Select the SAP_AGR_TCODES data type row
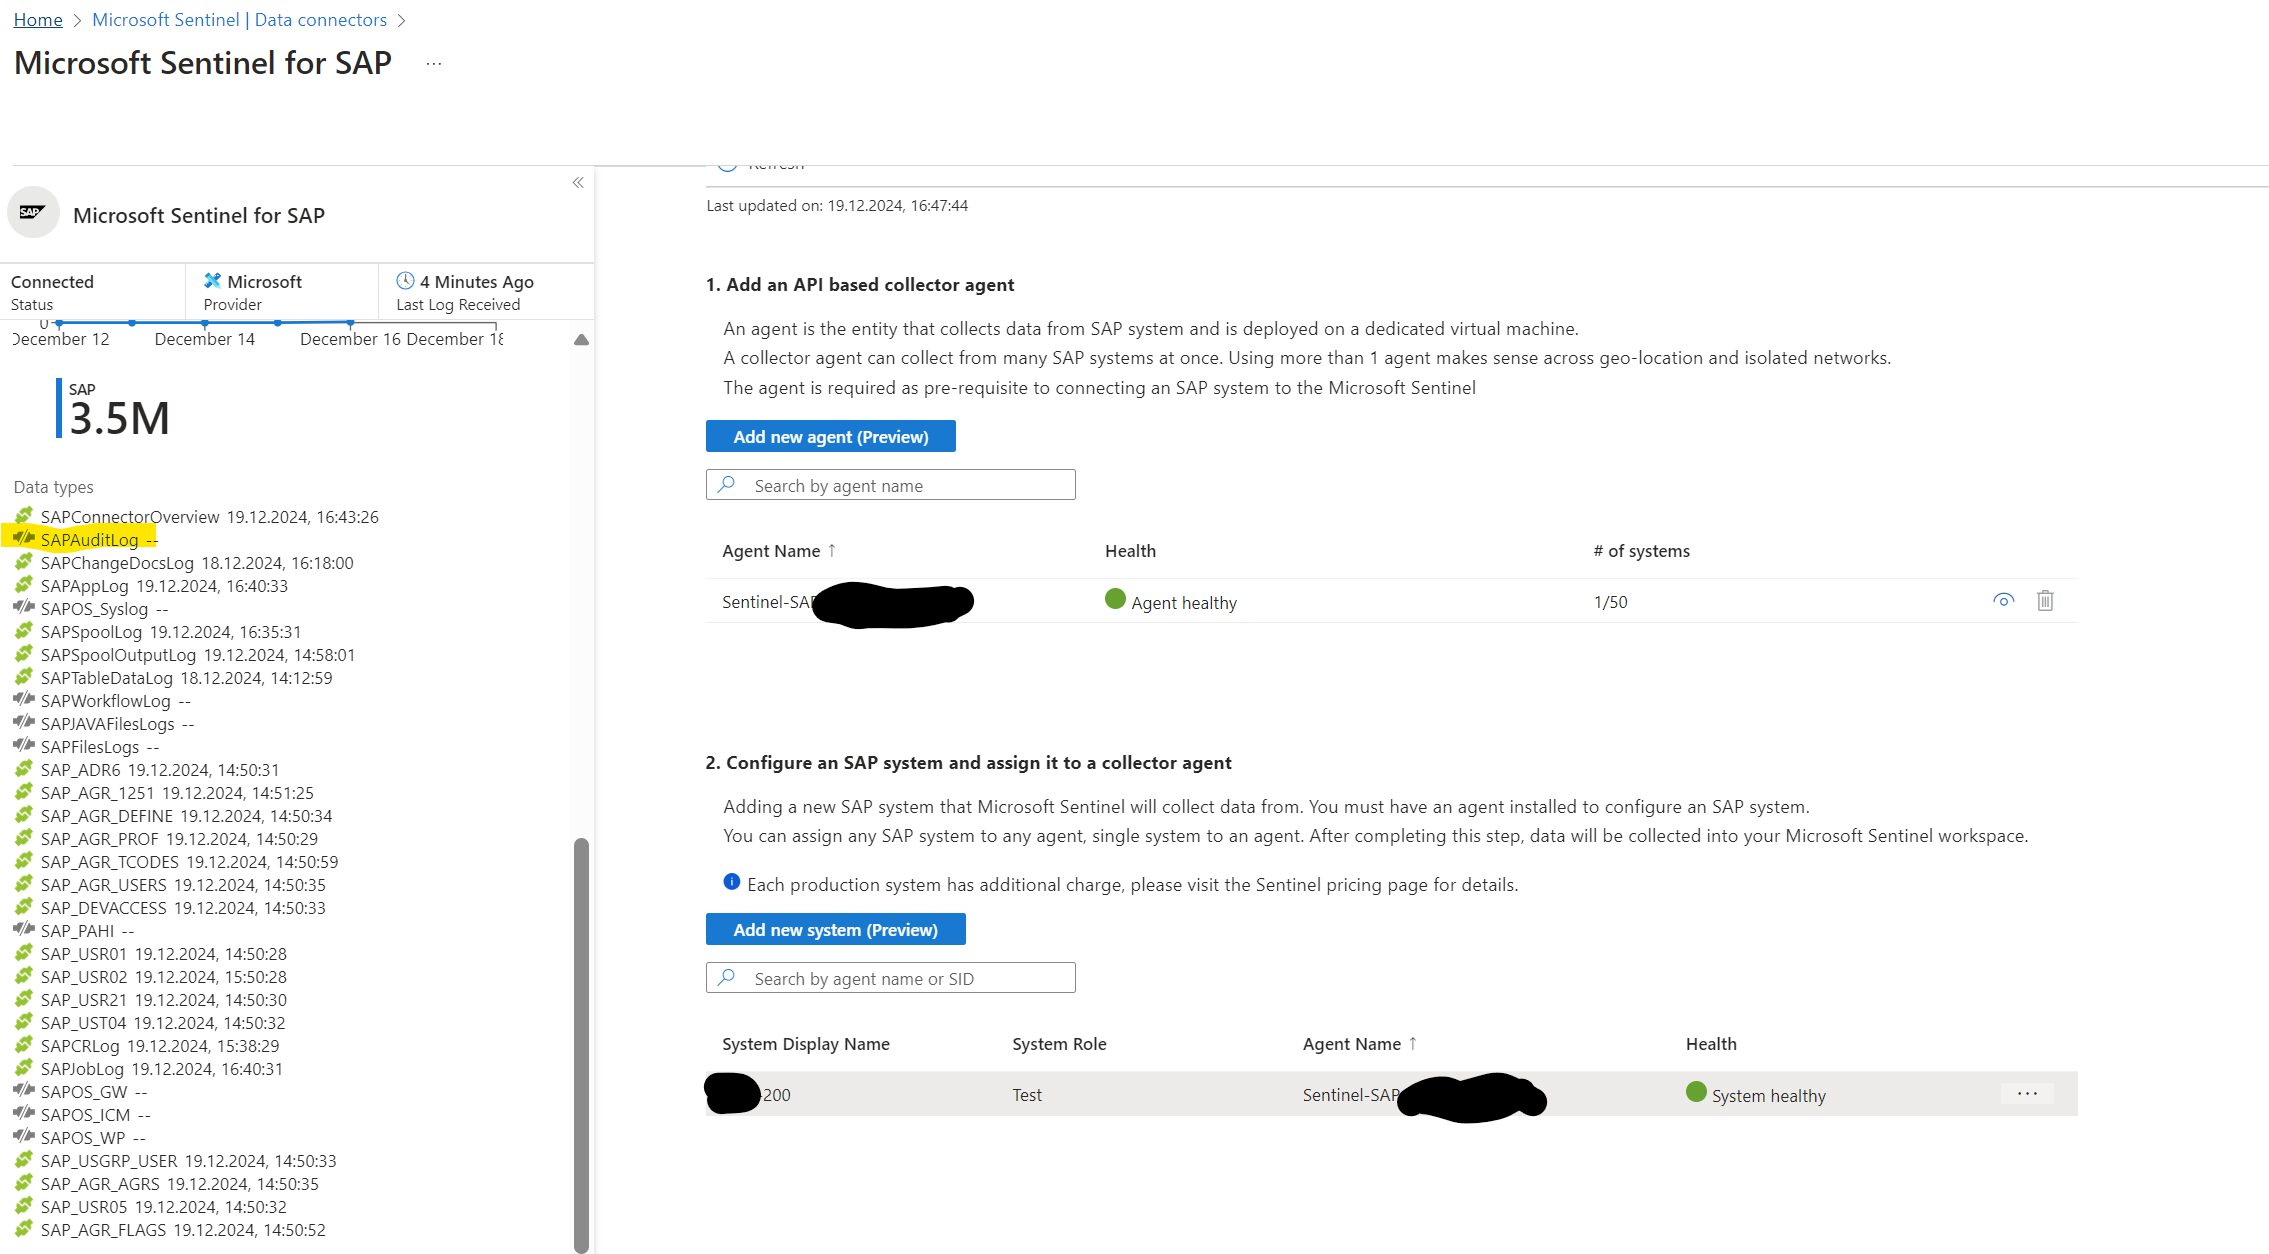Screen dimensions: 2269x1254 point(176,861)
